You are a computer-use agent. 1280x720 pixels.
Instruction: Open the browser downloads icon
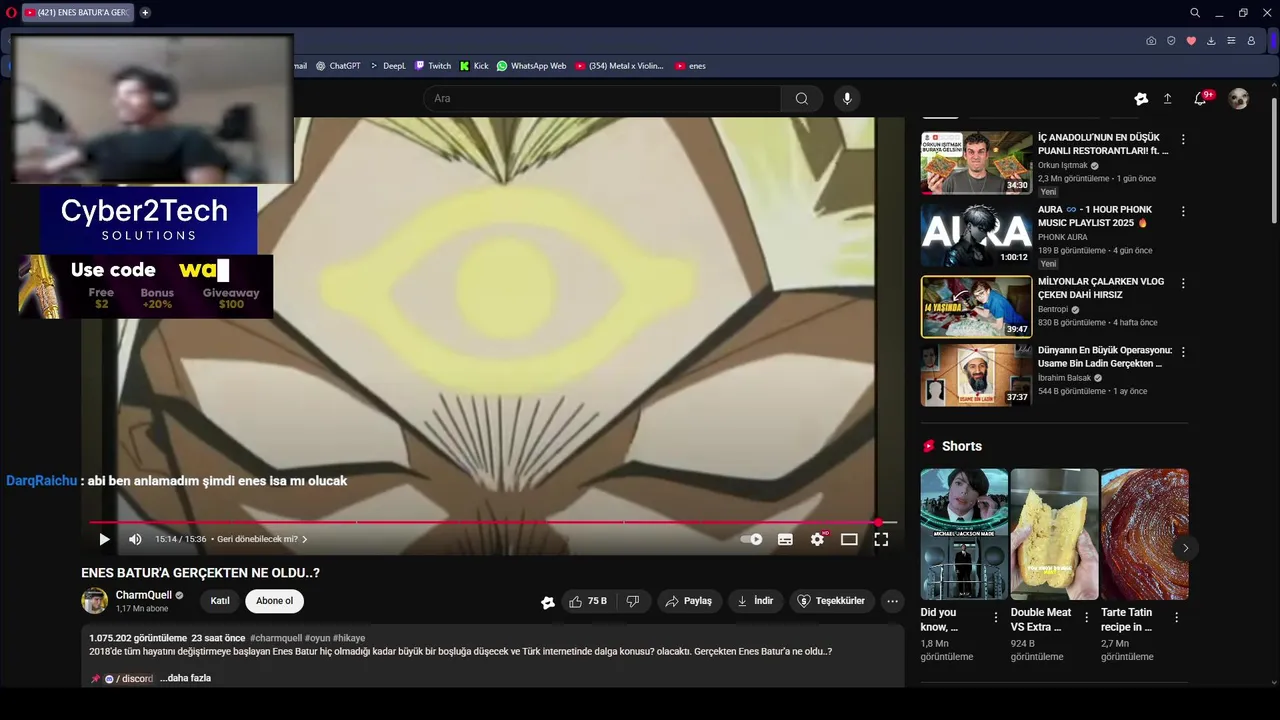[1211, 41]
